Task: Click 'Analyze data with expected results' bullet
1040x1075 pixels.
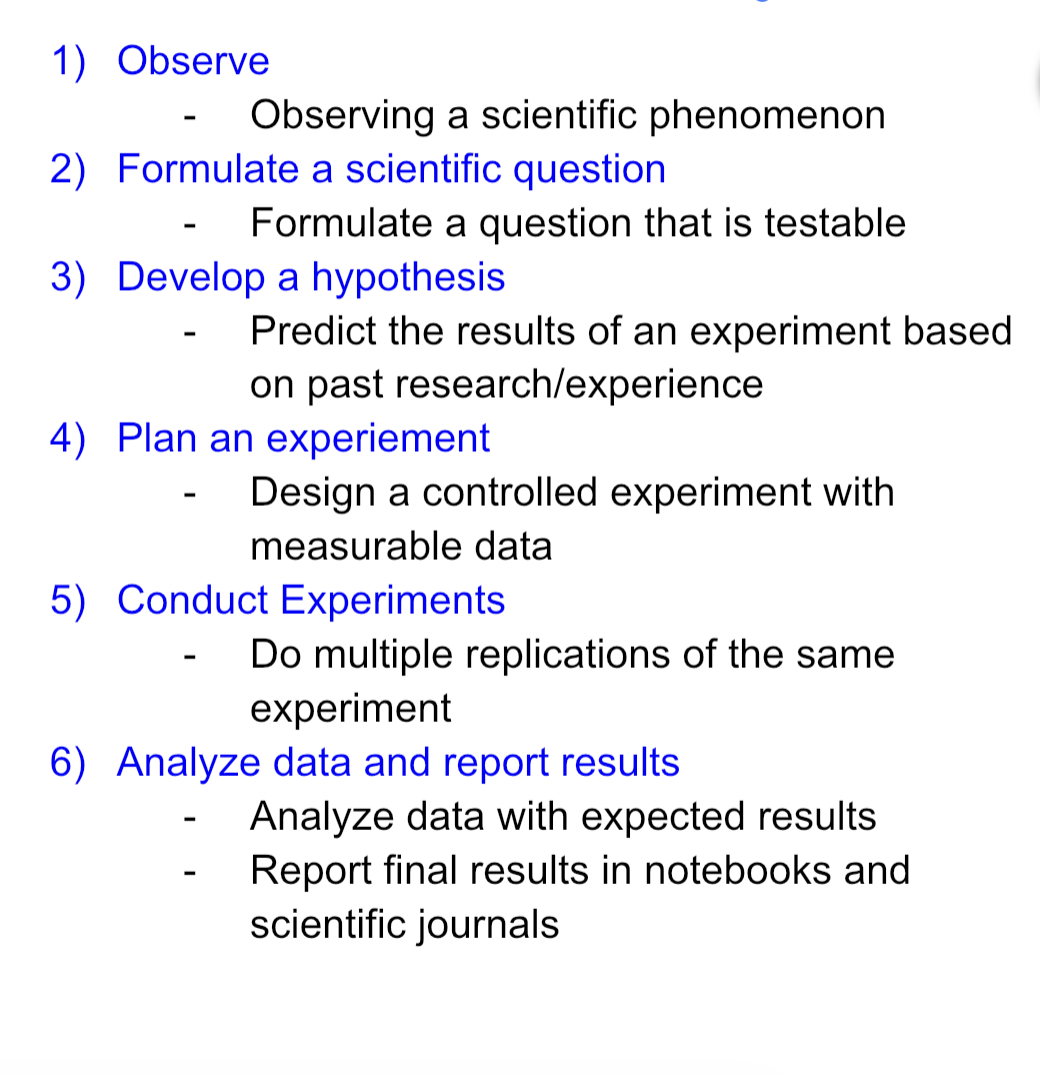Action: coord(563,817)
